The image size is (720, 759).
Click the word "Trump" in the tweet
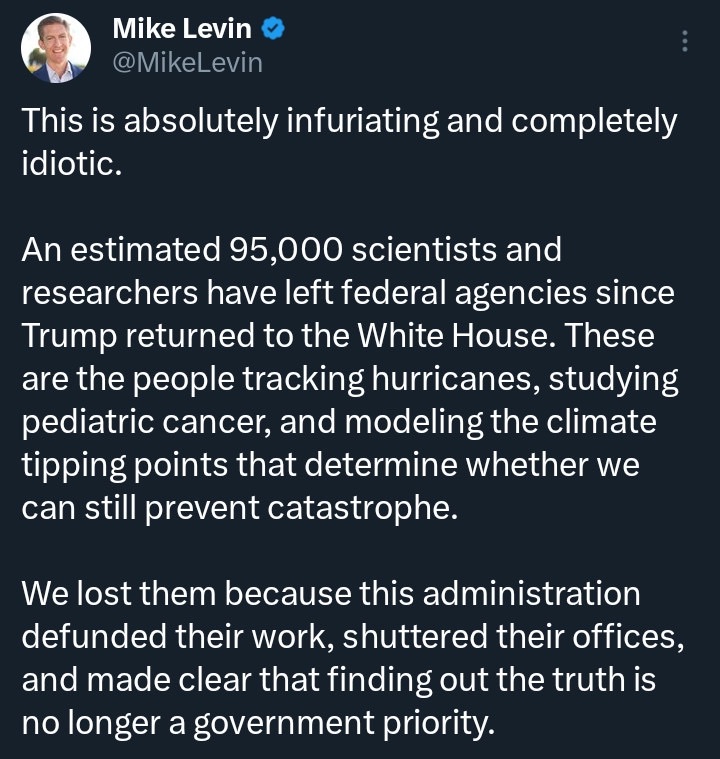[x=63, y=336]
